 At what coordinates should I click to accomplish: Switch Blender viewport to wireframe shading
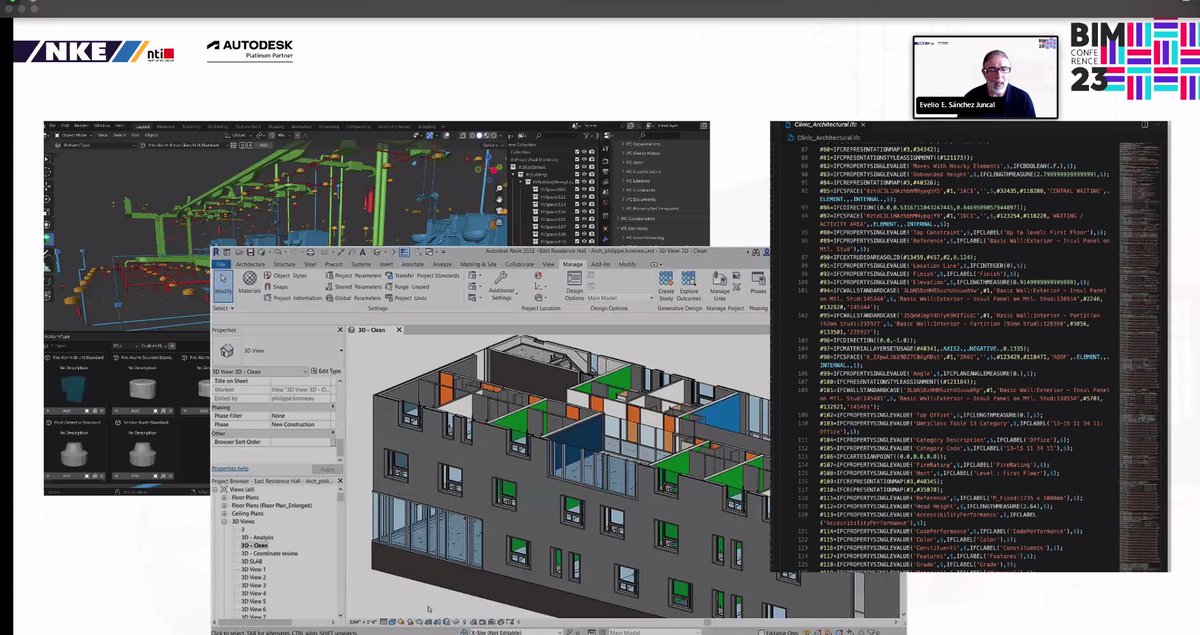pos(473,135)
